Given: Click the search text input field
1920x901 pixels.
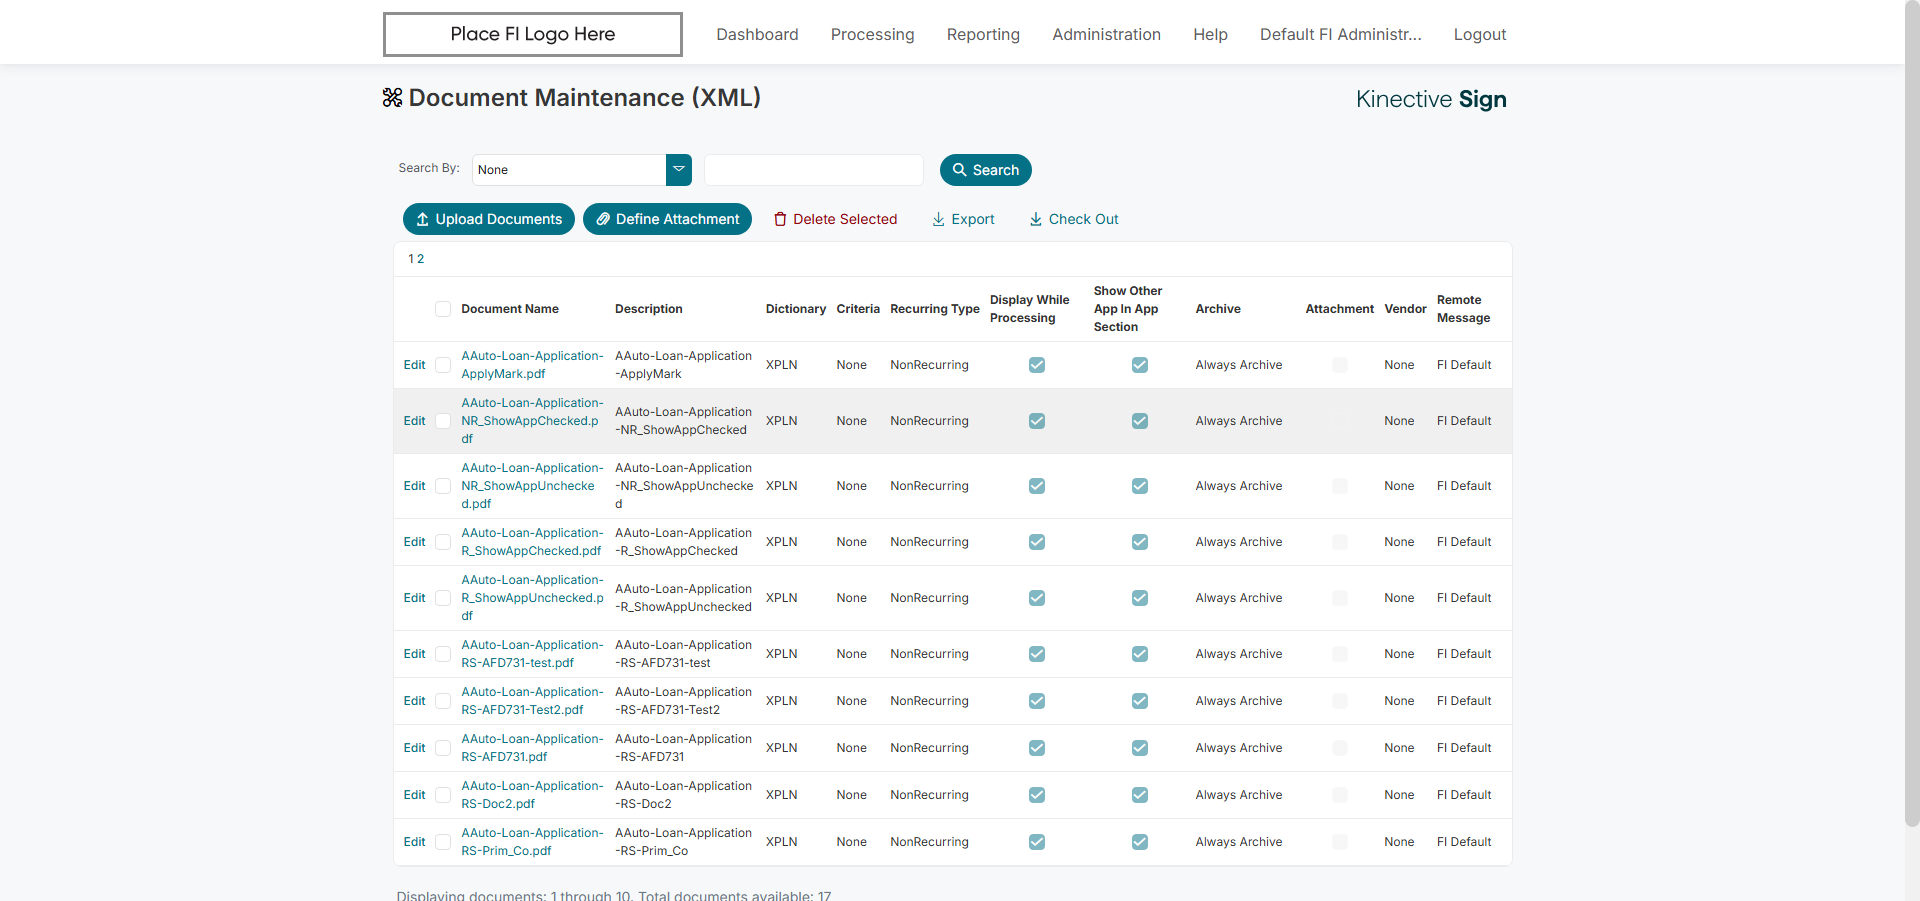Looking at the screenshot, I should tap(813, 170).
